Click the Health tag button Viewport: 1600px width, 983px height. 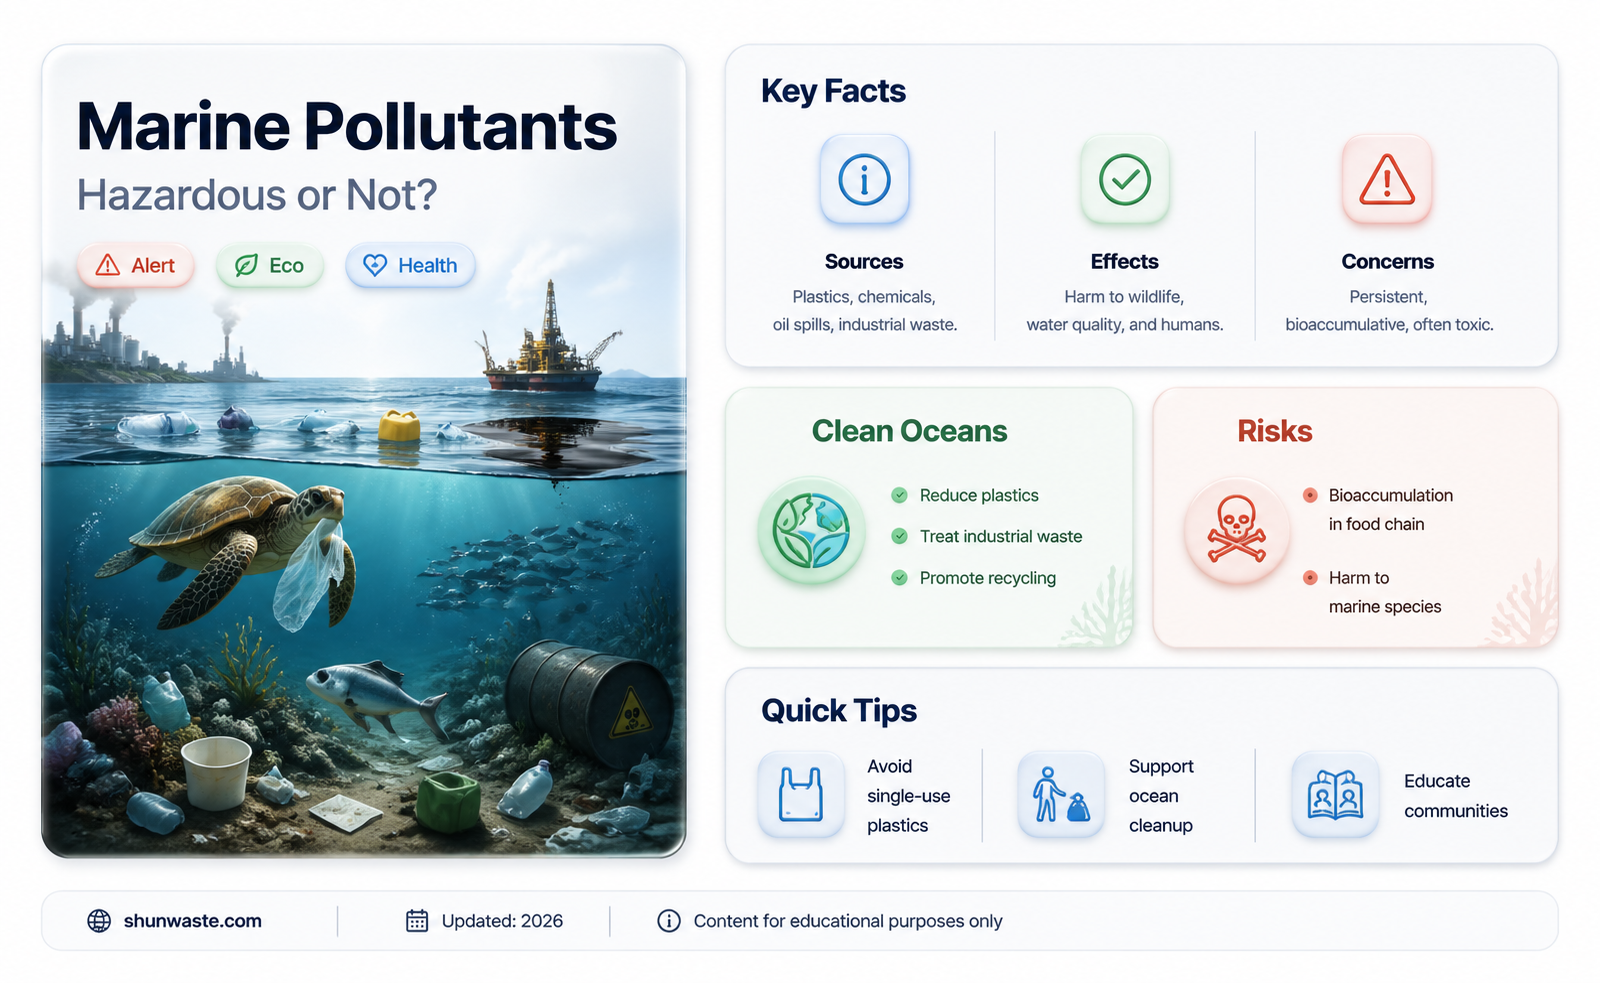(x=410, y=266)
